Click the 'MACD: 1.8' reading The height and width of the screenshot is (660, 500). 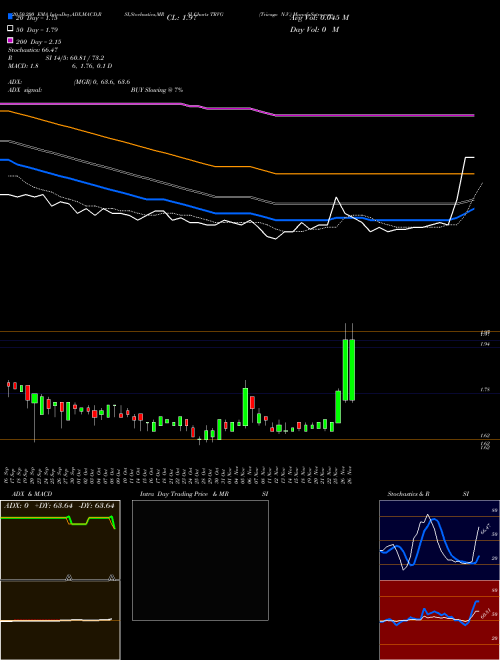[23, 66]
